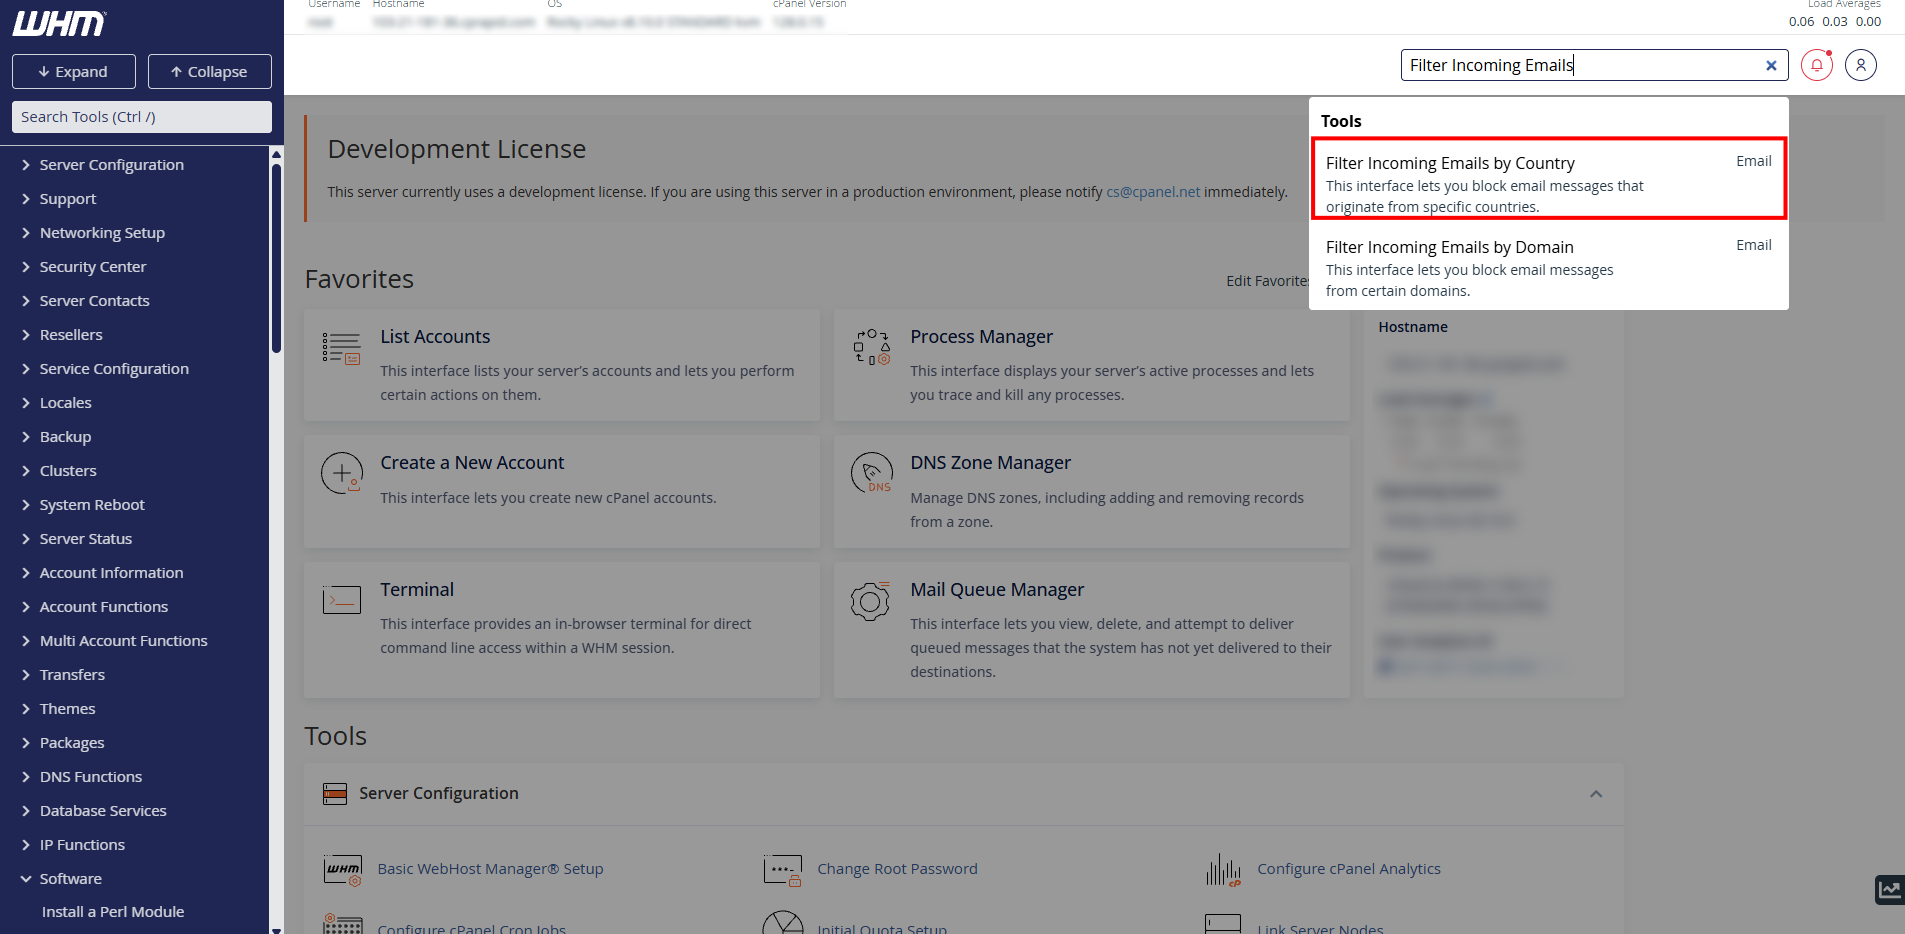Expand the Account Information section
1905x934 pixels.
point(111,573)
